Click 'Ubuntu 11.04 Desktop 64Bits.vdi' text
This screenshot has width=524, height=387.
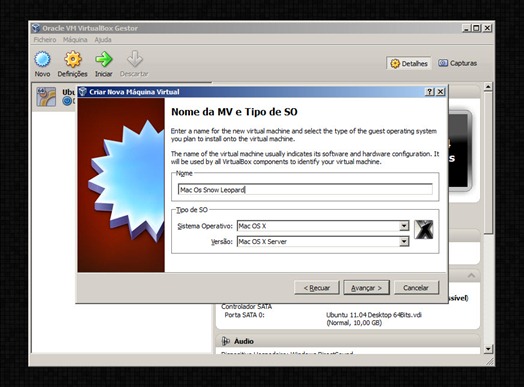pyautogui.click(x=374, y=315)
